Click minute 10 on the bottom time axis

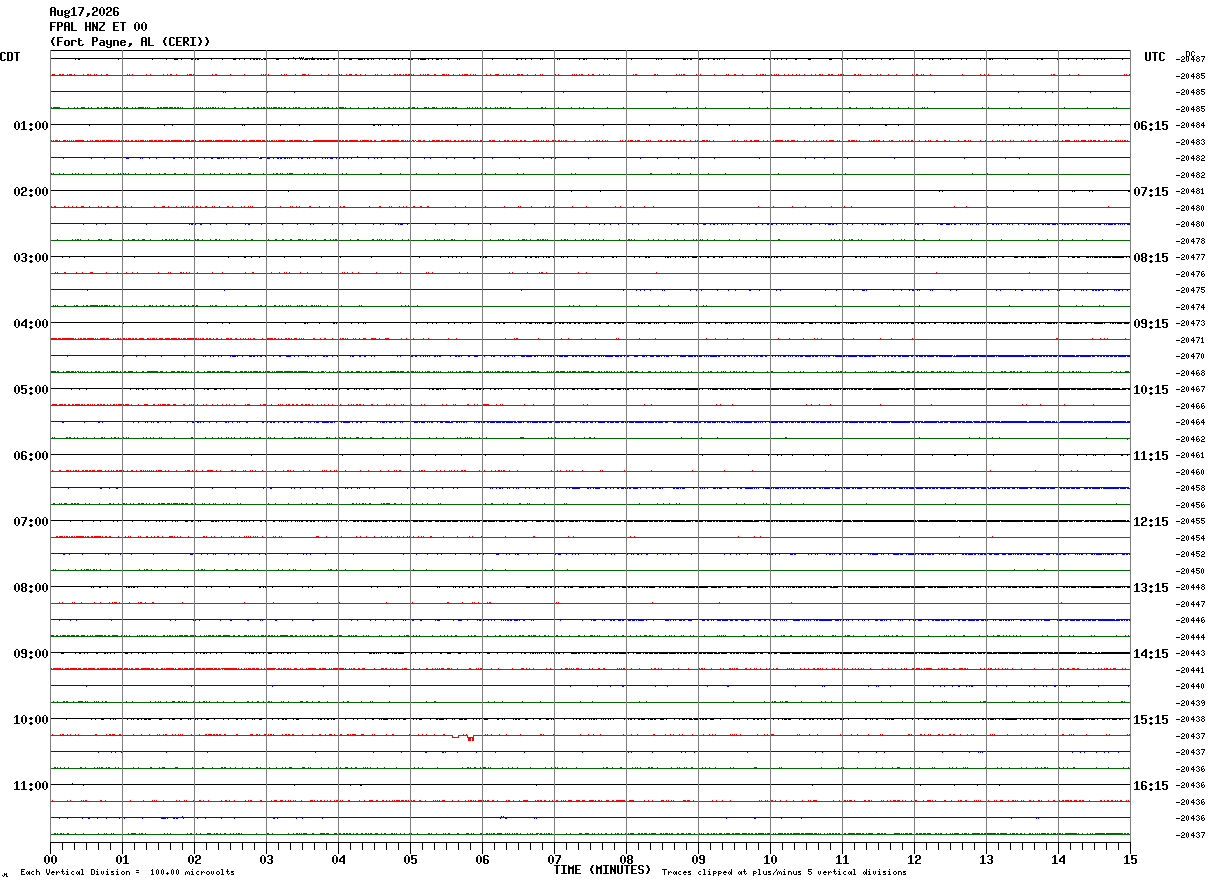click(770, 859)
